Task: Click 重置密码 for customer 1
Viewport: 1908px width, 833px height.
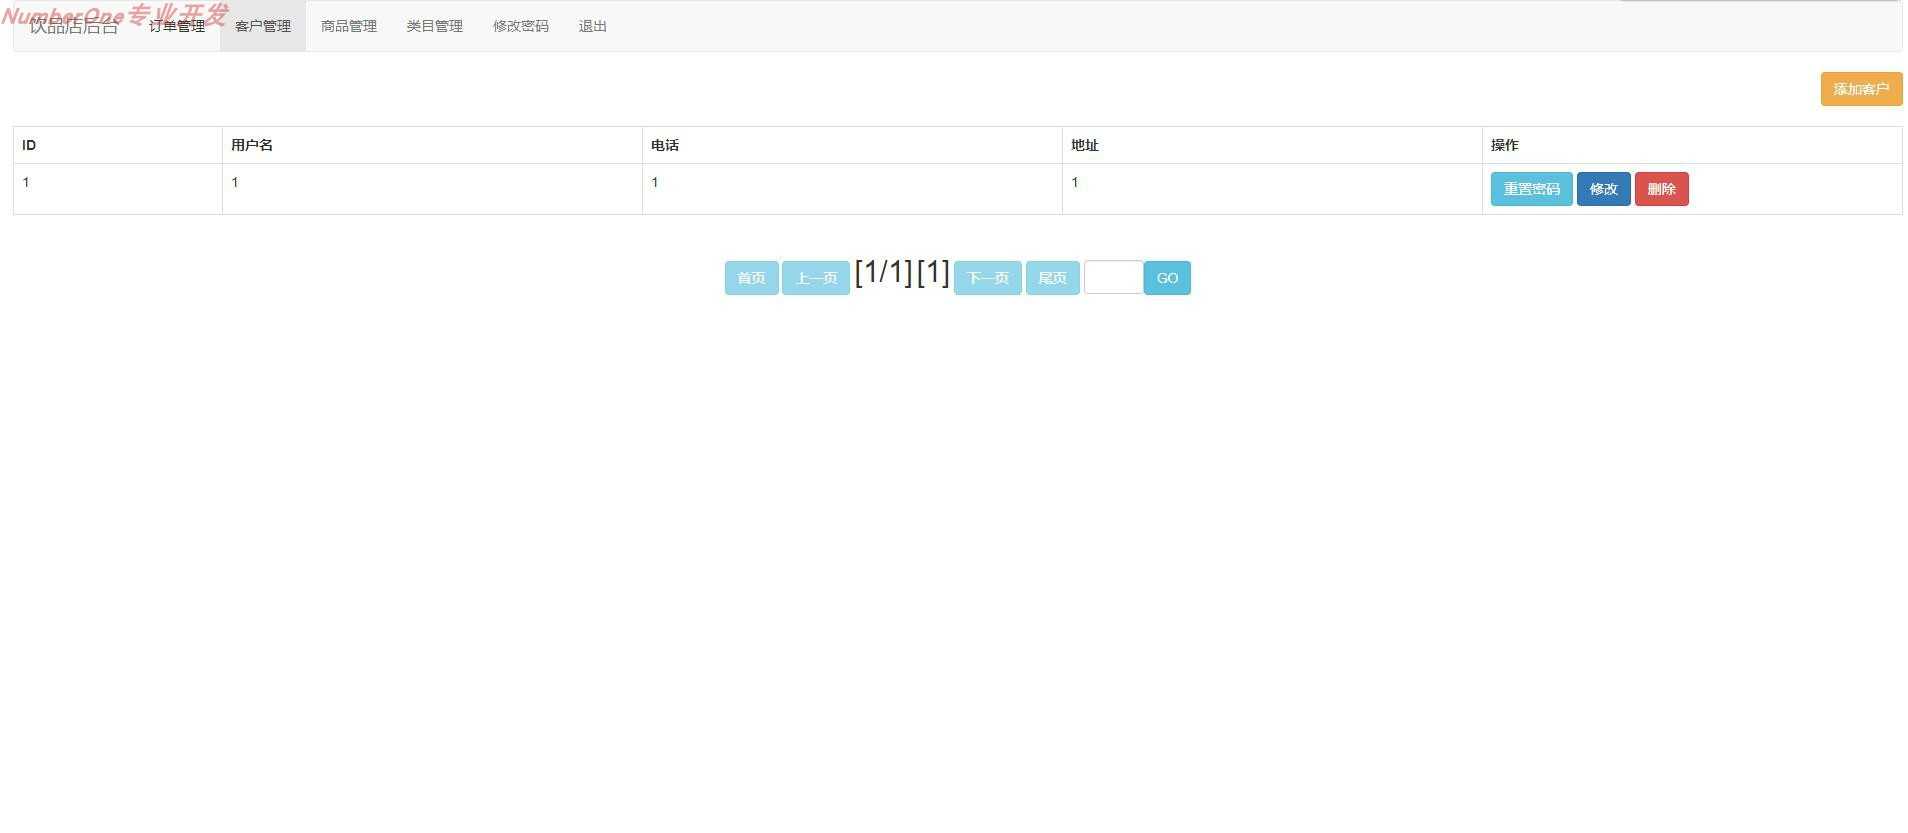Action: click(x=1531, y=189)
